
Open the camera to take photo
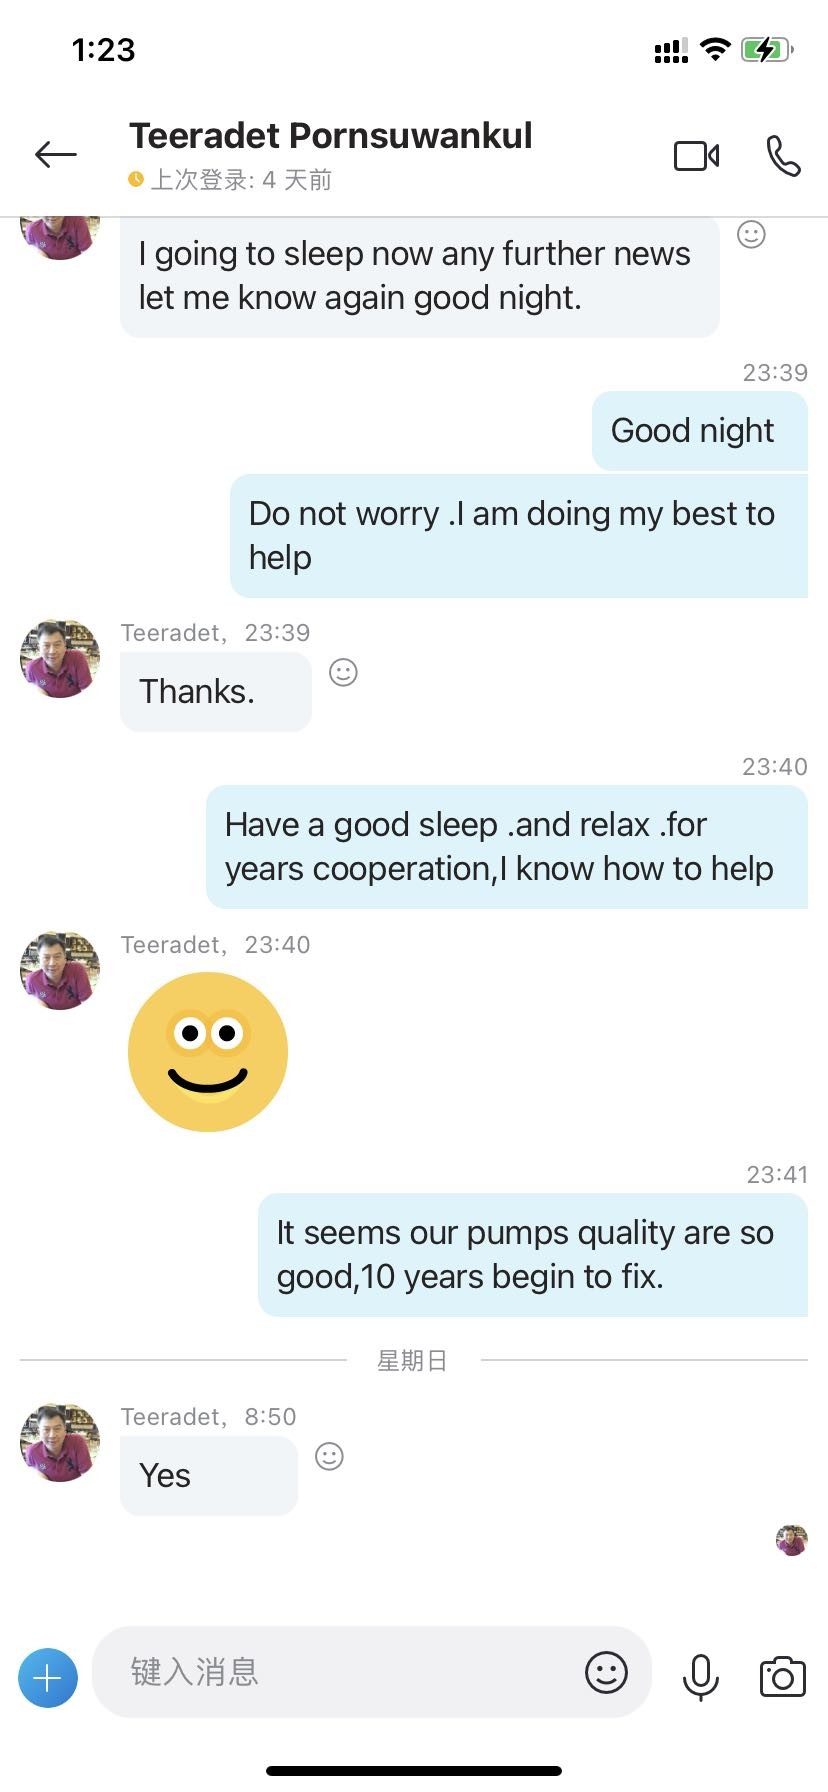[782, 1677]
